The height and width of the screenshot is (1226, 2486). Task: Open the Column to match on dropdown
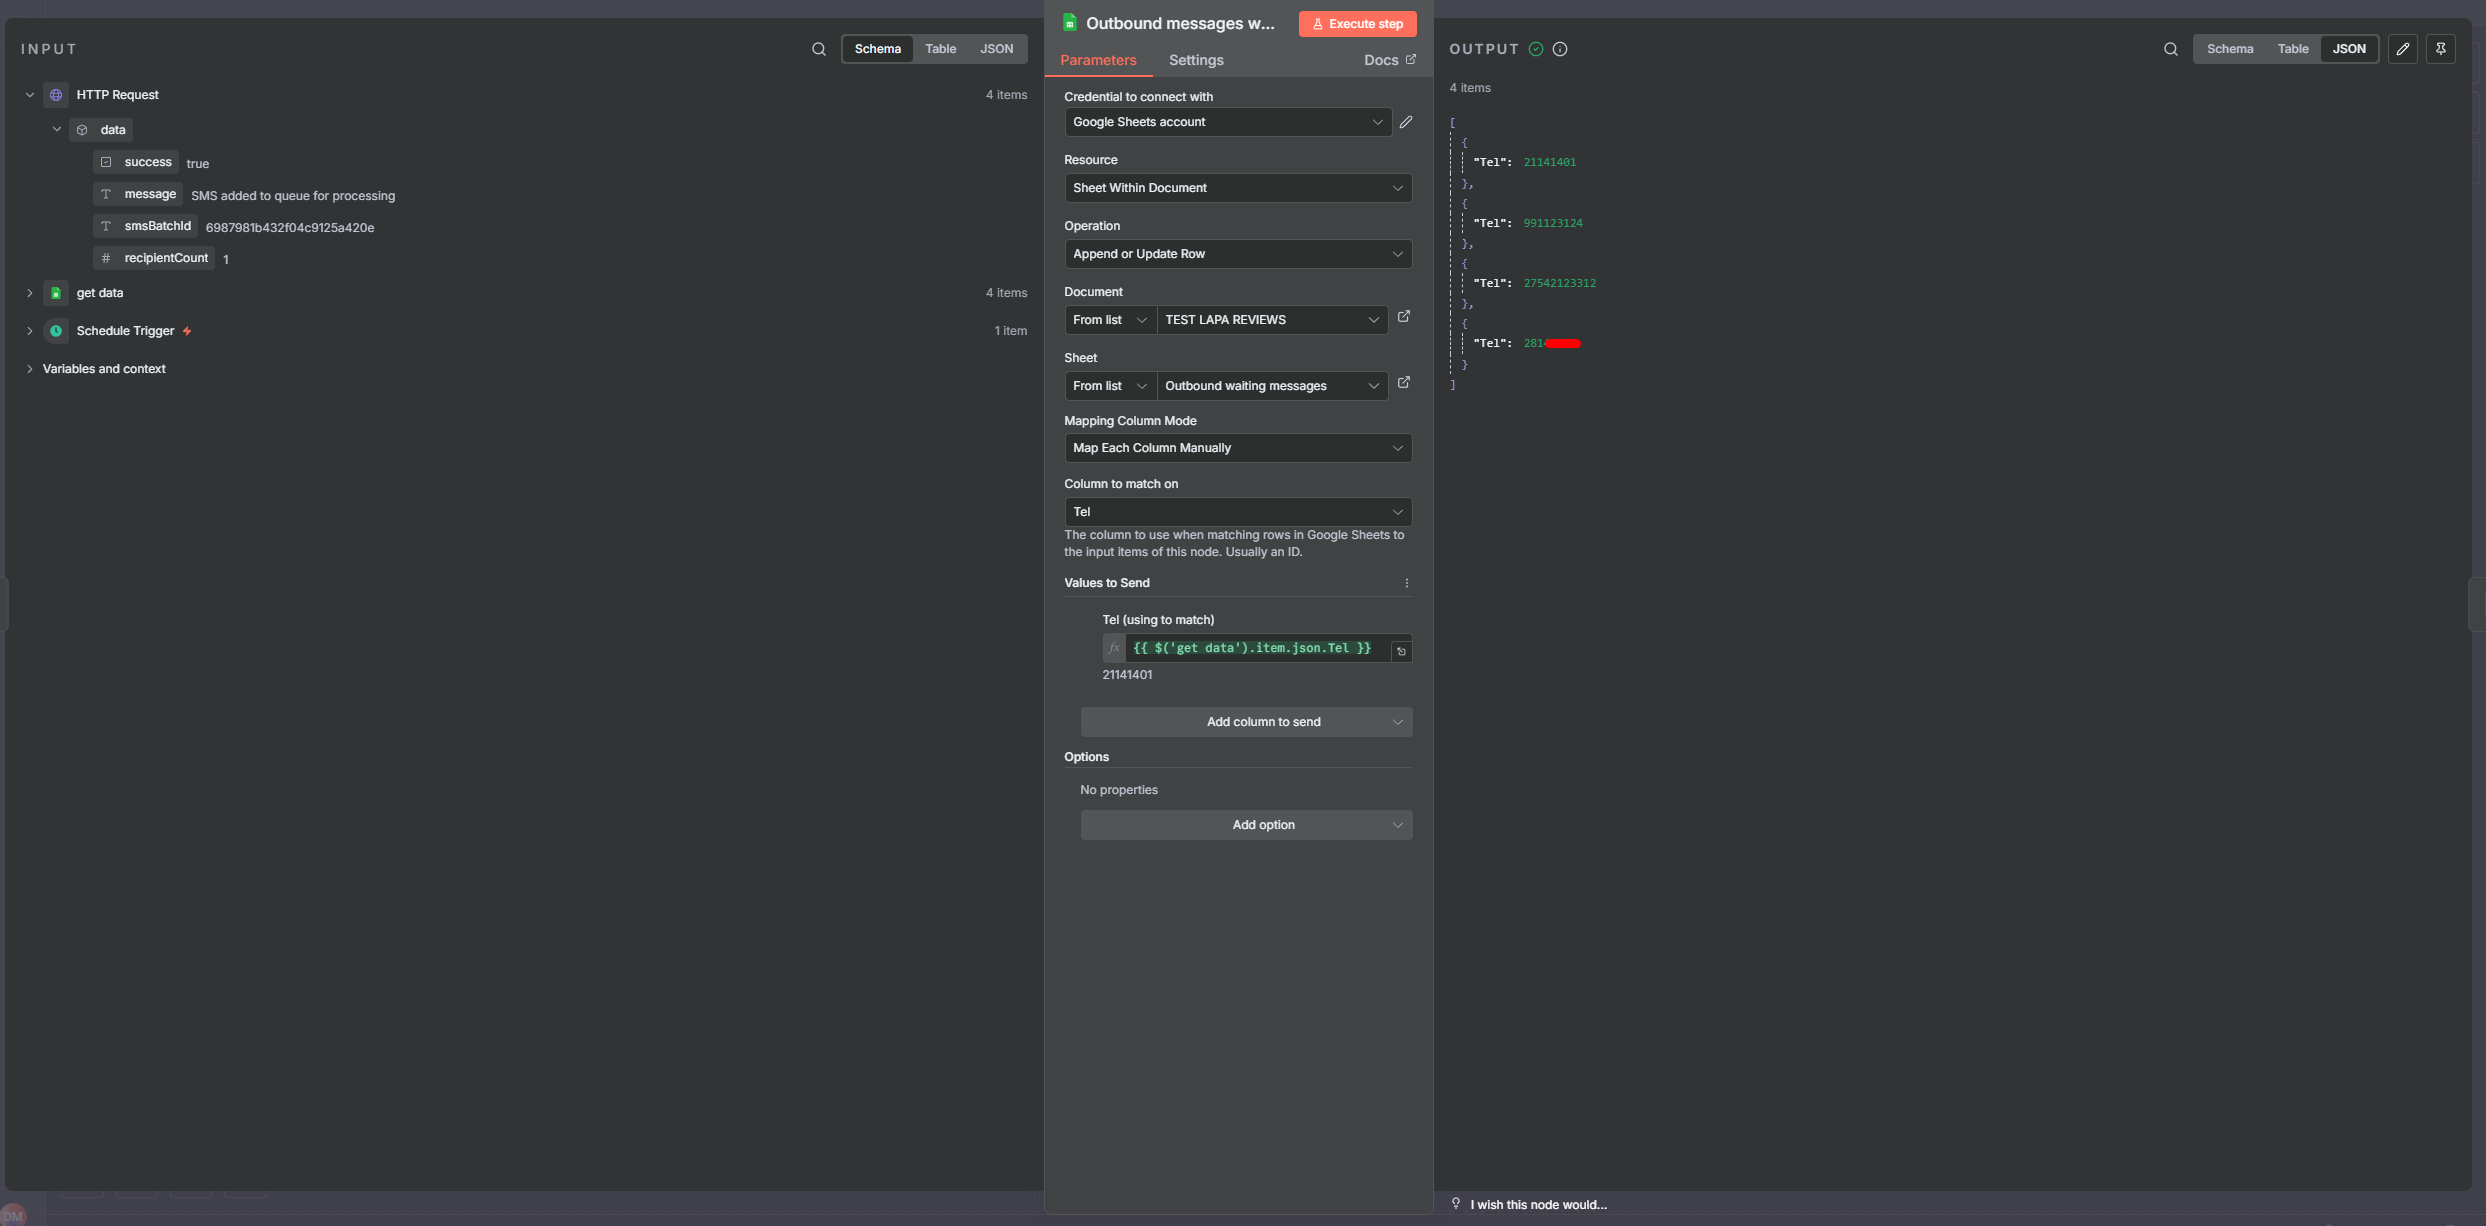coord(1237,512)
